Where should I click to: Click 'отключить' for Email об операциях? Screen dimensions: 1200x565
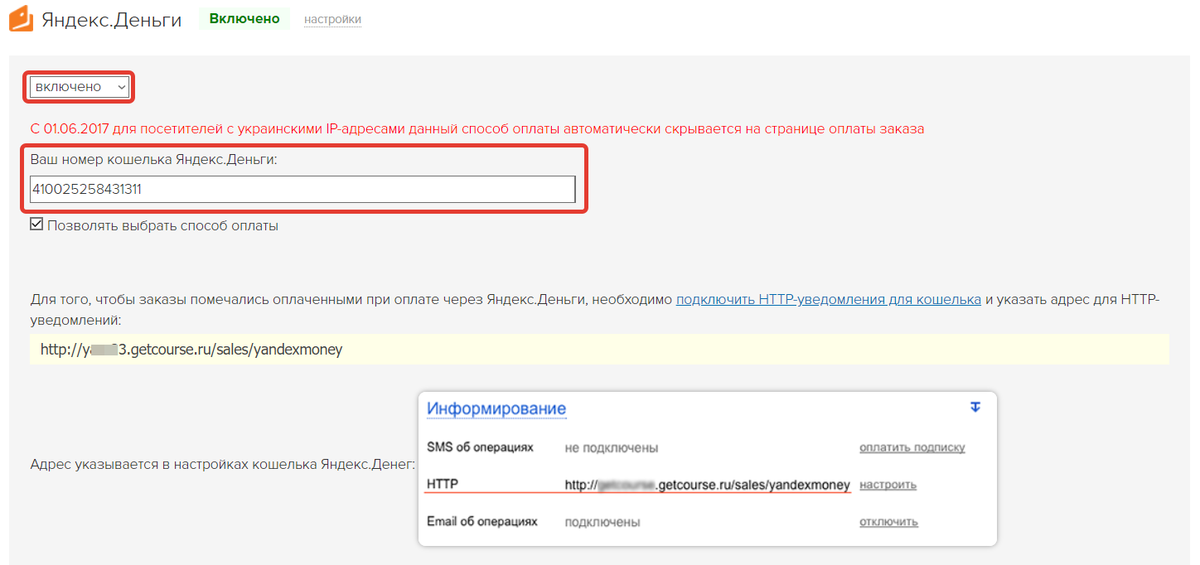888,522
